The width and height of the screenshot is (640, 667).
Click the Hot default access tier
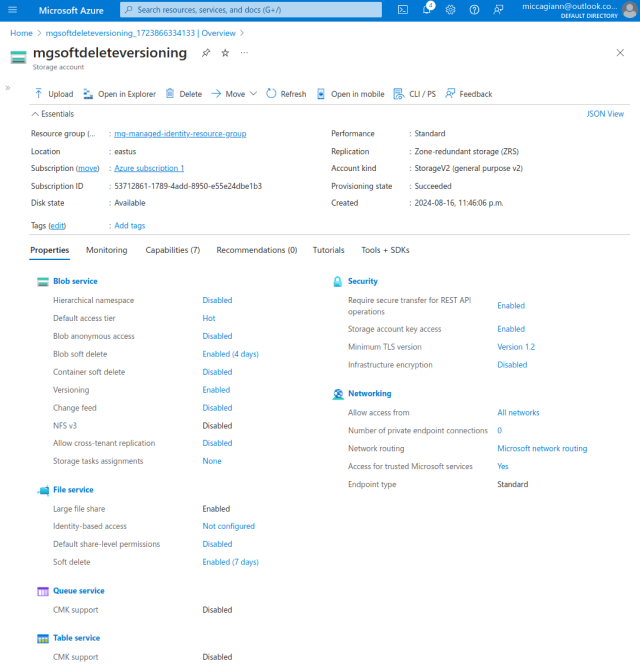click(209, 318)
